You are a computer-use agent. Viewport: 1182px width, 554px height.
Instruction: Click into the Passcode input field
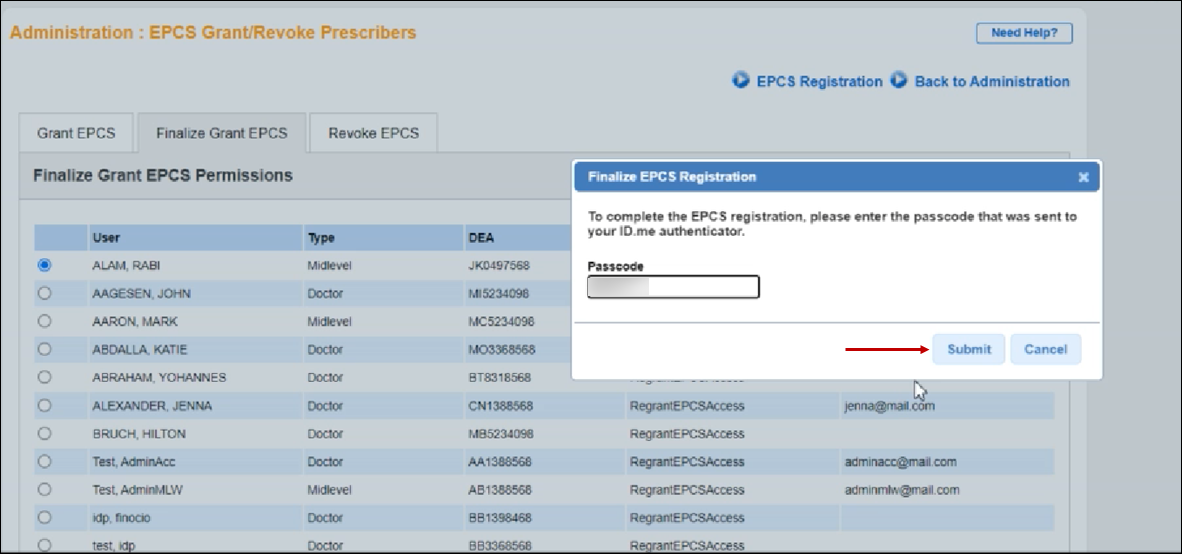coord(673,288)
